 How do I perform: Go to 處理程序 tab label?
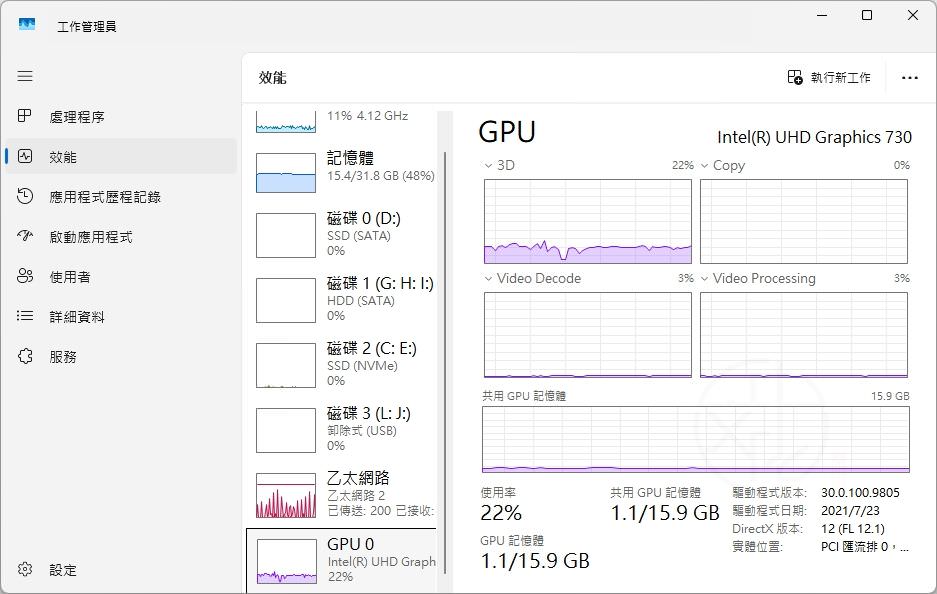point(77,117)
